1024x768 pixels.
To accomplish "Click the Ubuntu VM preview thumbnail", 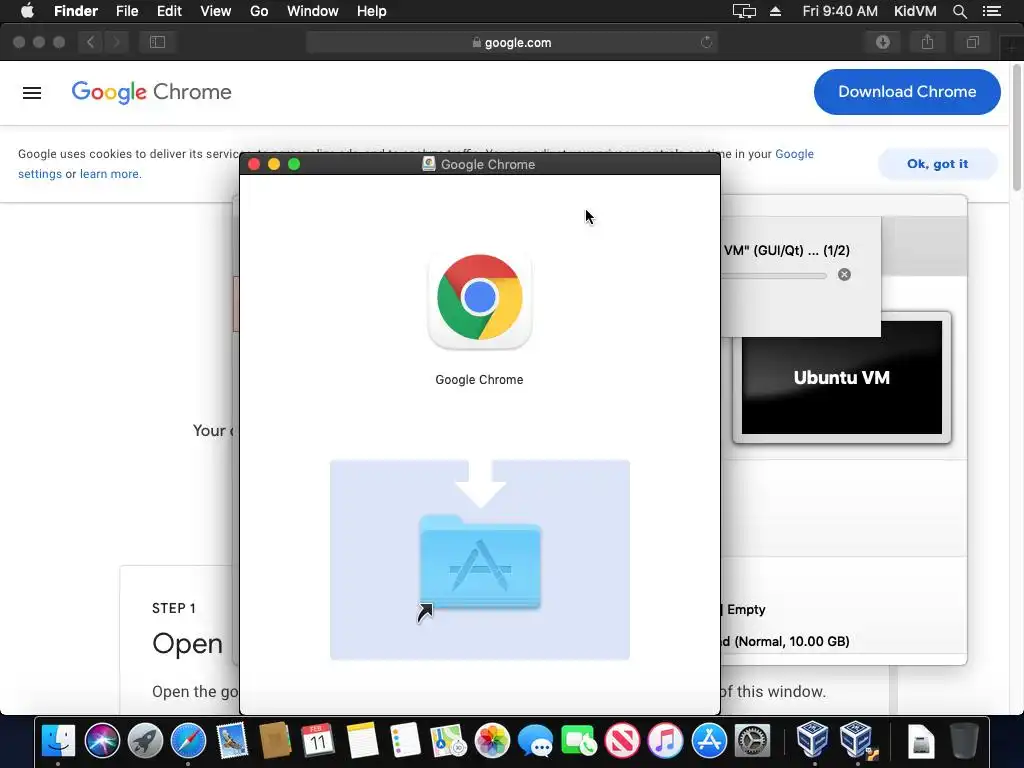I will tap(842, 377).
